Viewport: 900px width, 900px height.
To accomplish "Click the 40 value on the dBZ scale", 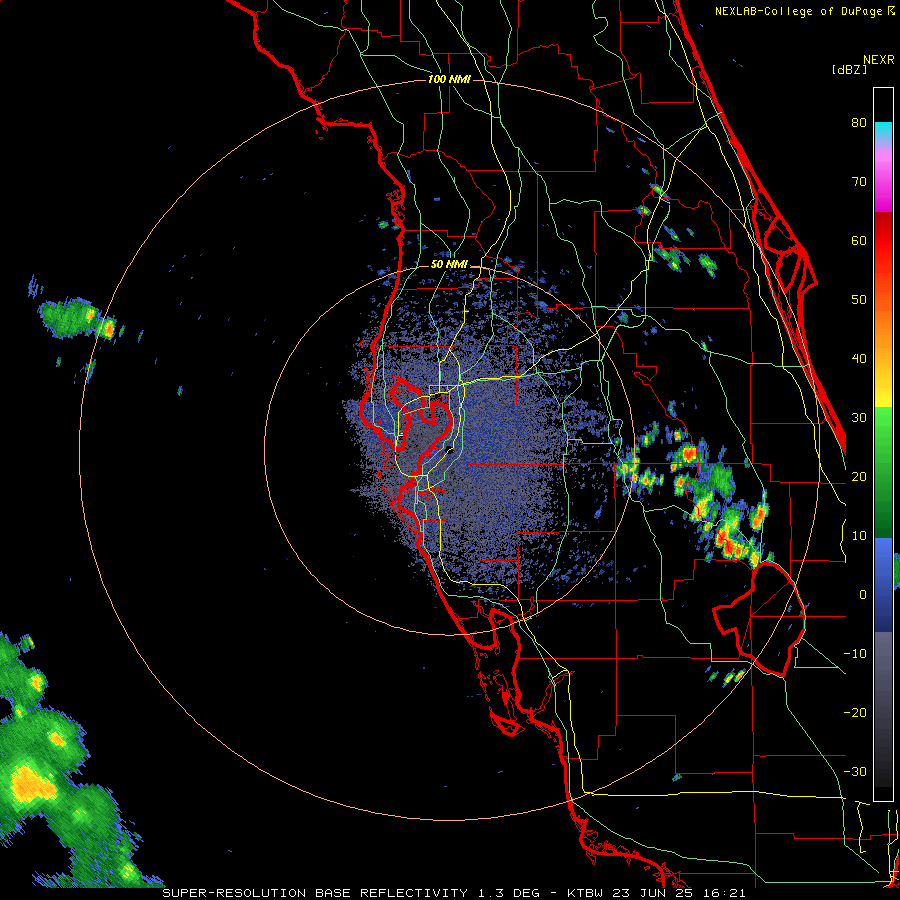I will click(859, 359).
